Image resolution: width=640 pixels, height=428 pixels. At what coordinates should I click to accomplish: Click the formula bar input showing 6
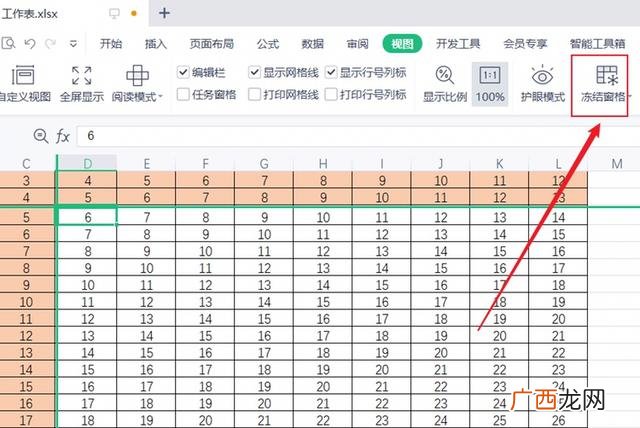tap(358, 136)
